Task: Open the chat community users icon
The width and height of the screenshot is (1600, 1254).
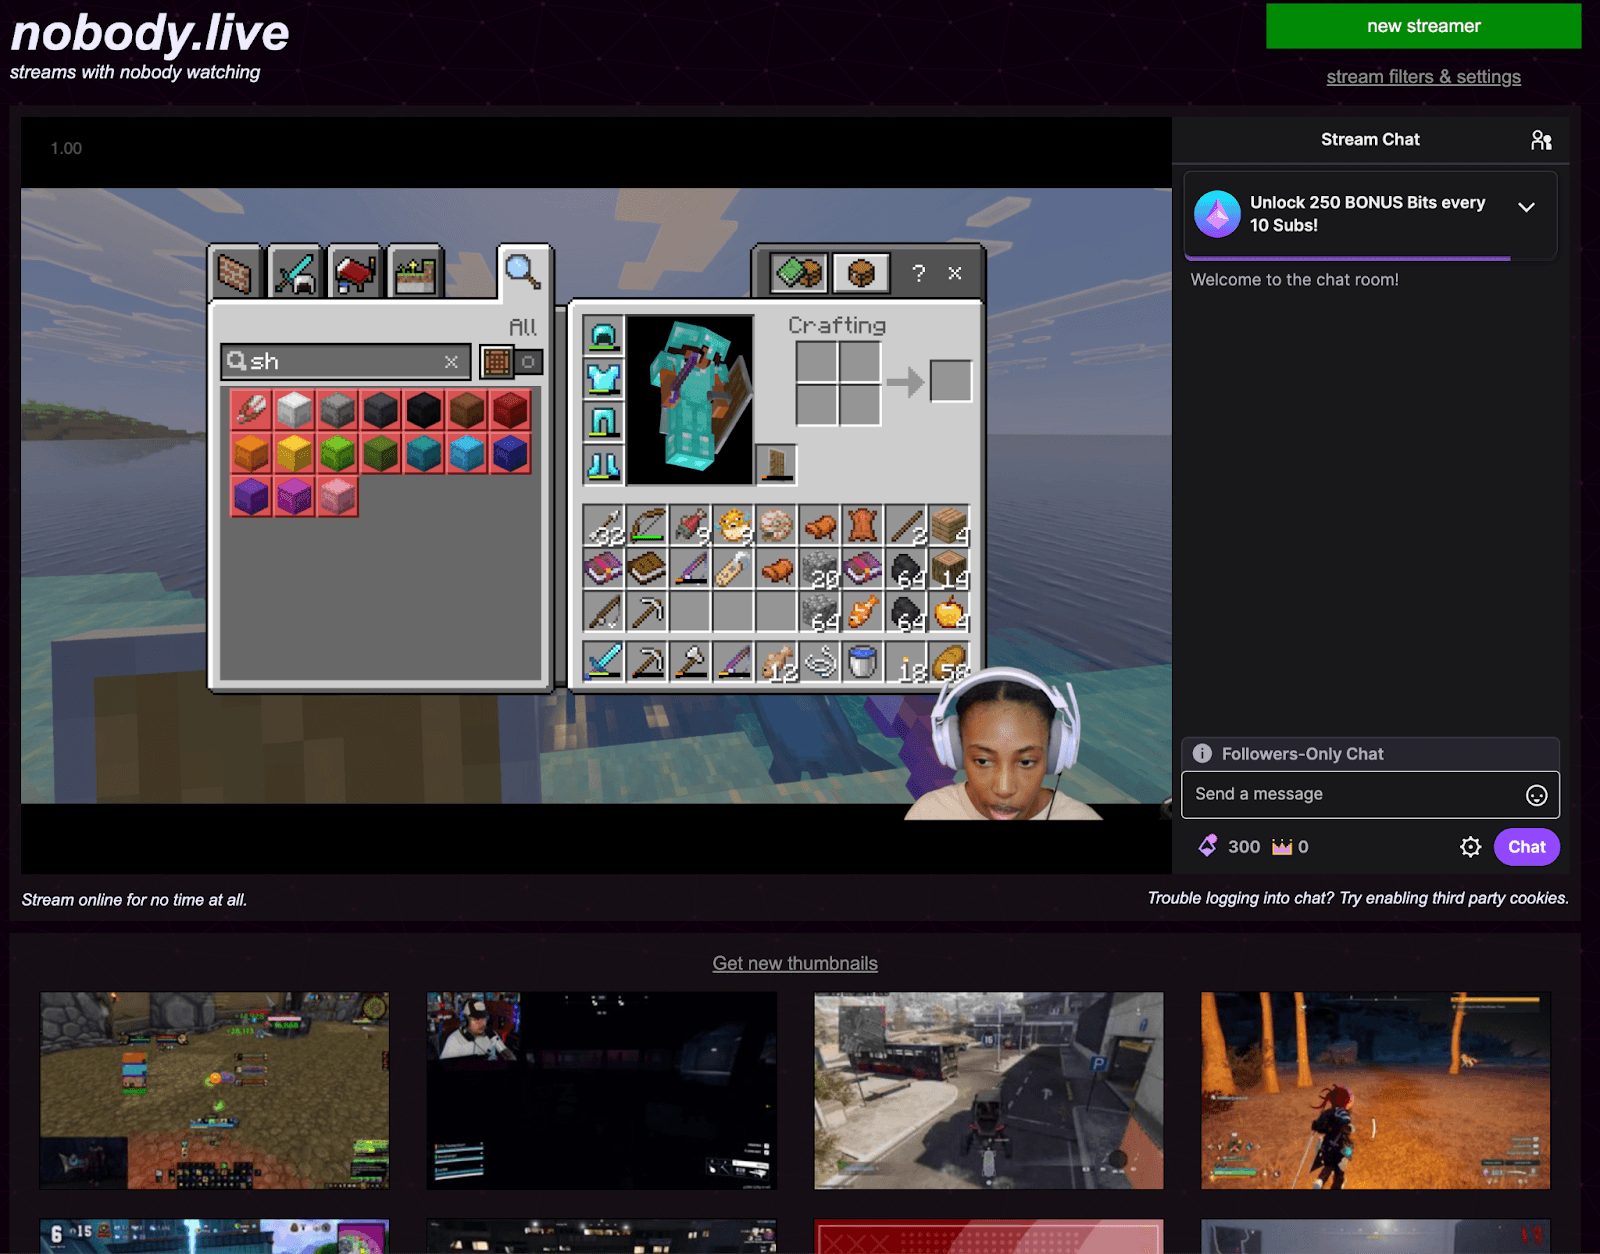Action: (x=1541, y=140)
